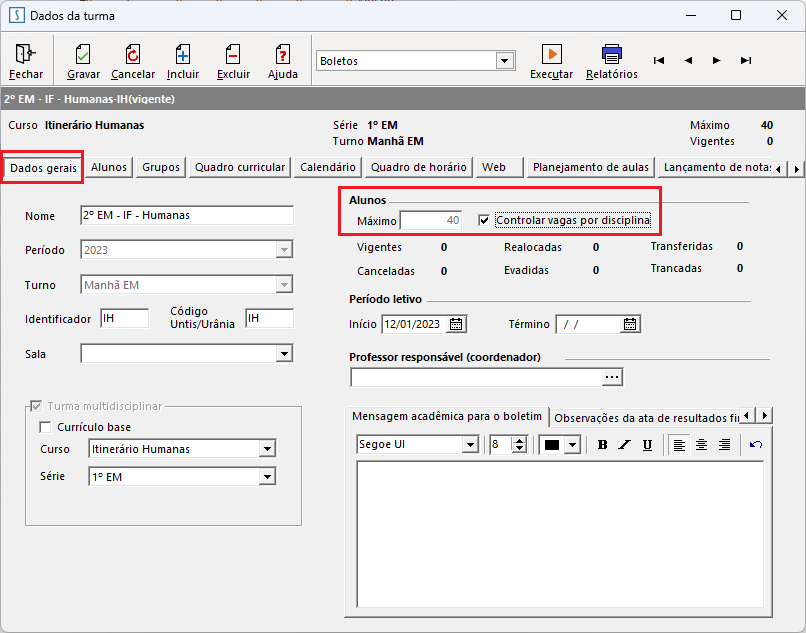
Task: Jump to the last record
Action: coord(746,61)
